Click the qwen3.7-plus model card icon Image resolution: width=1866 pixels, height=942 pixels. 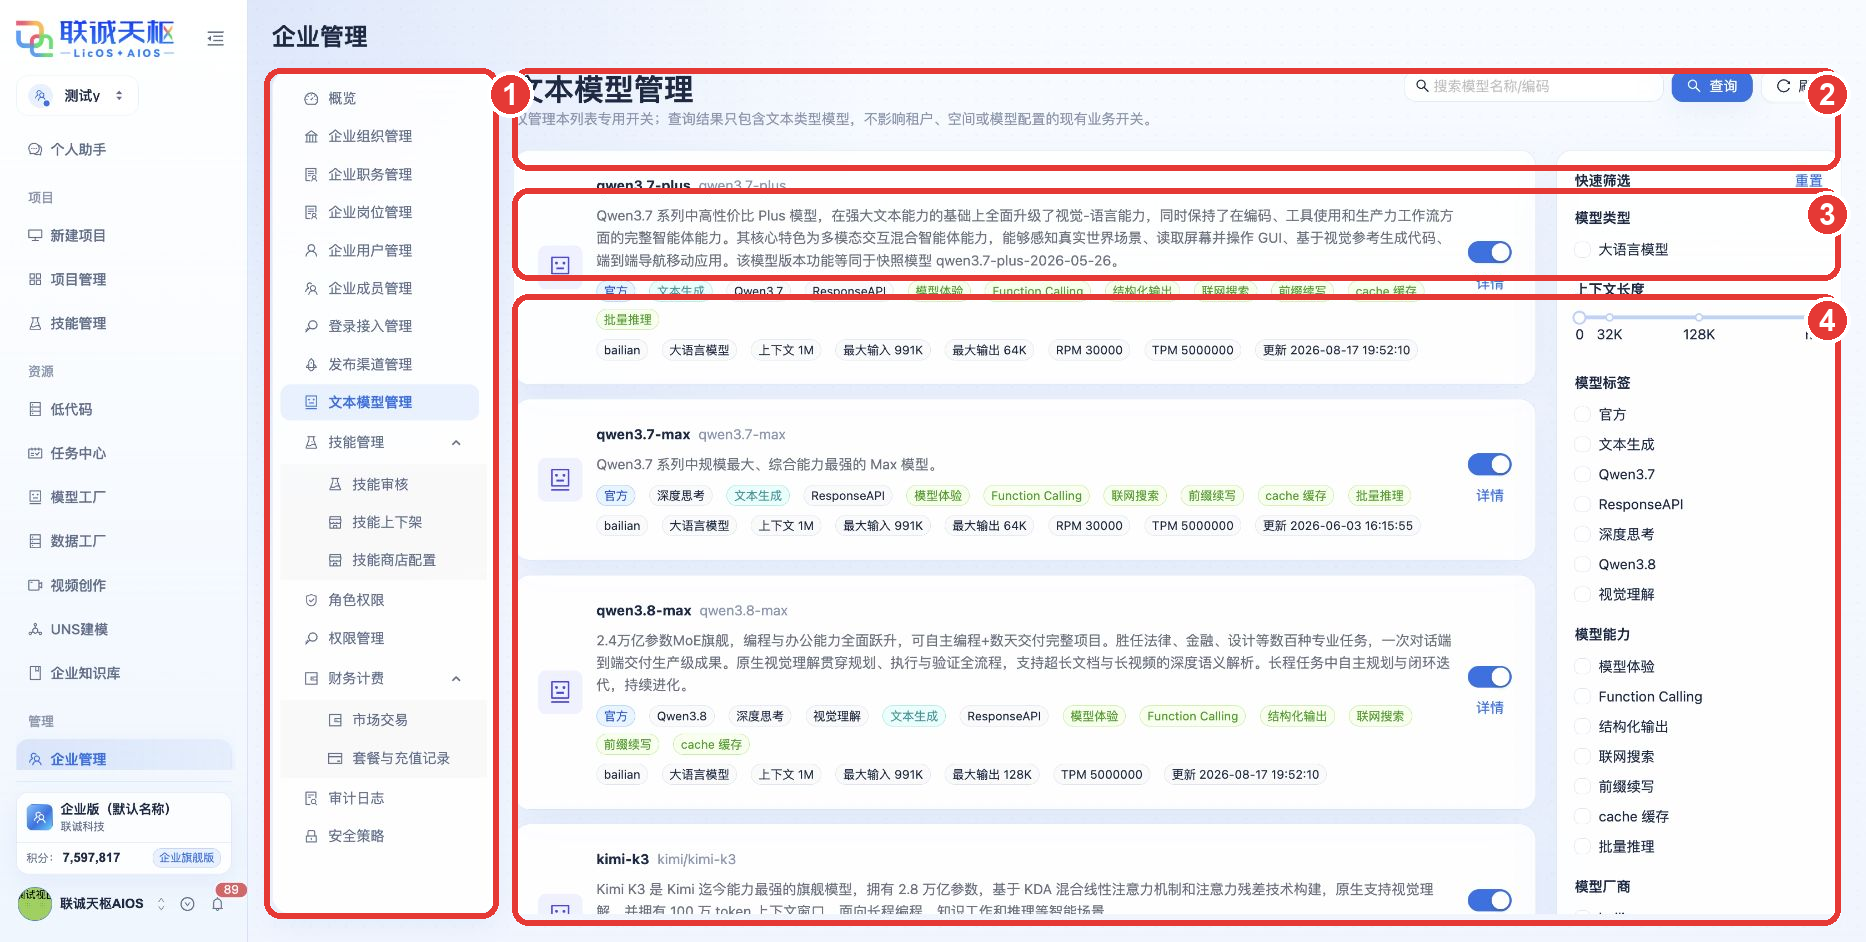tap(560, 266)
